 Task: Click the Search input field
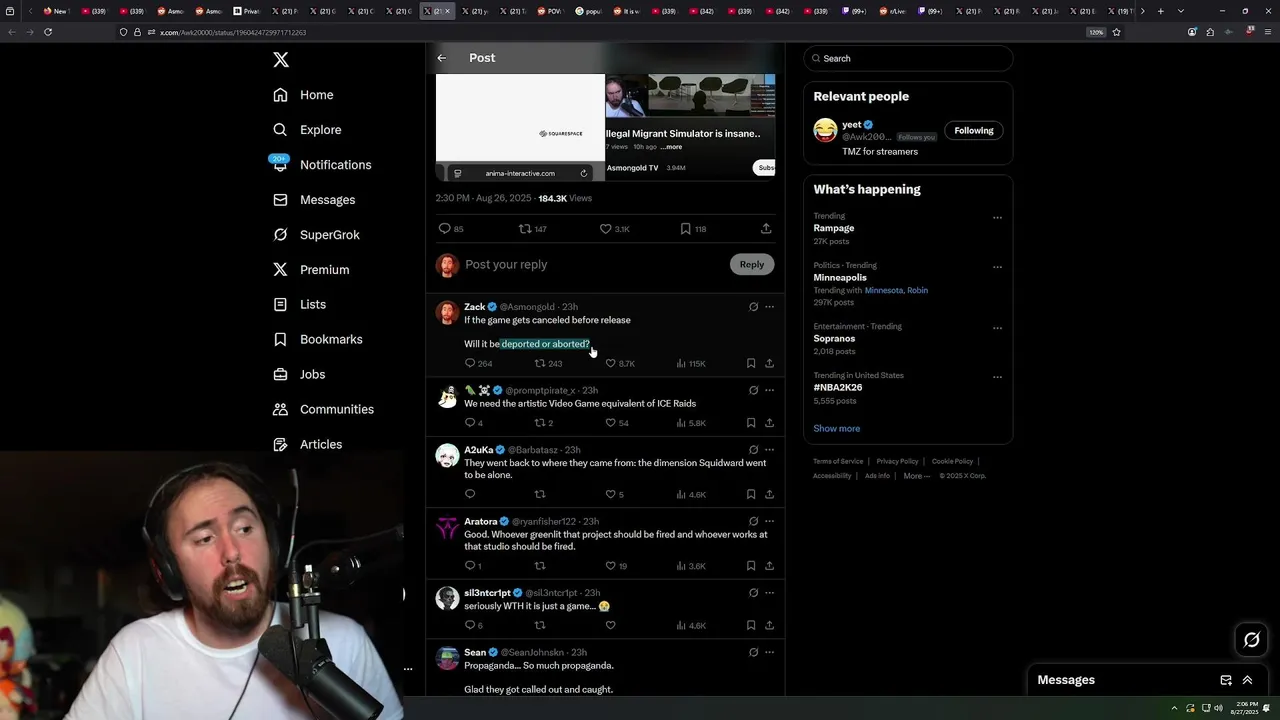click(908, 59)
